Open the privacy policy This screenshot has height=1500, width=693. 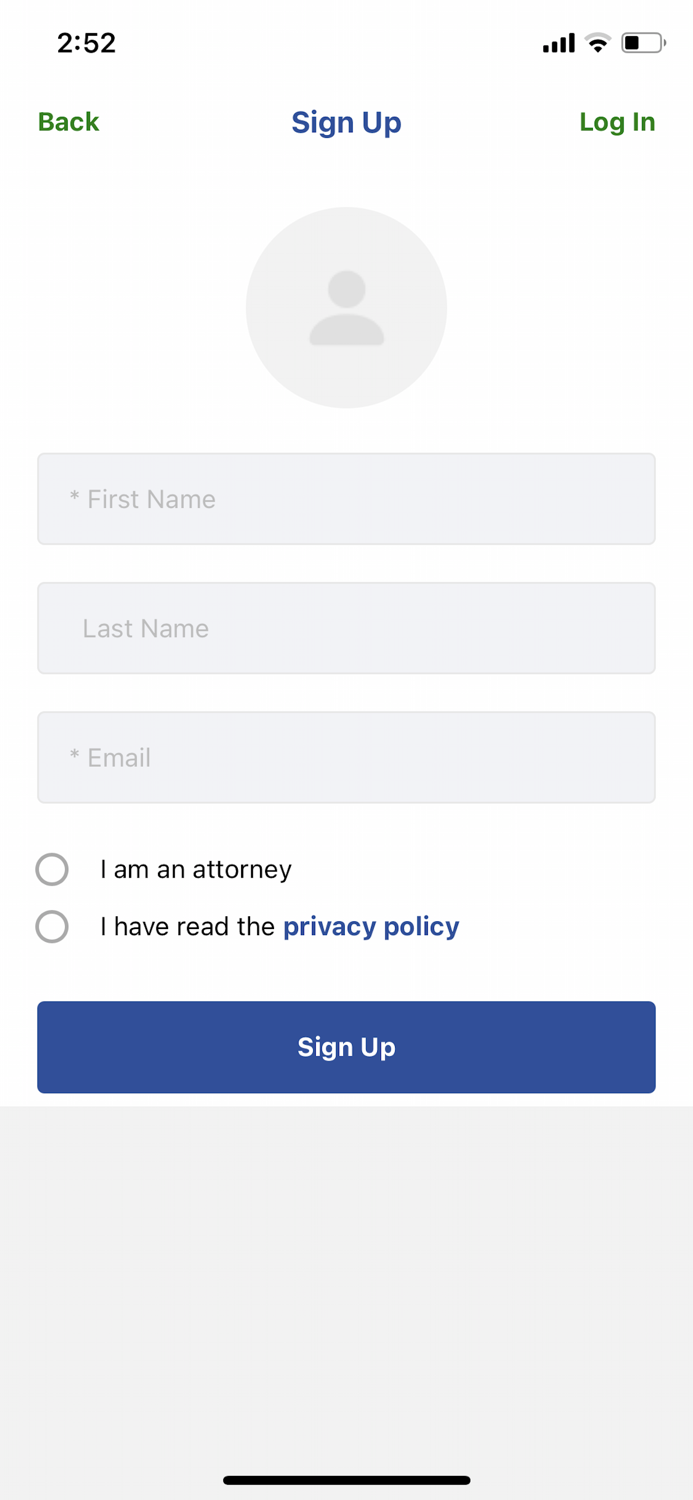point(370,926)
